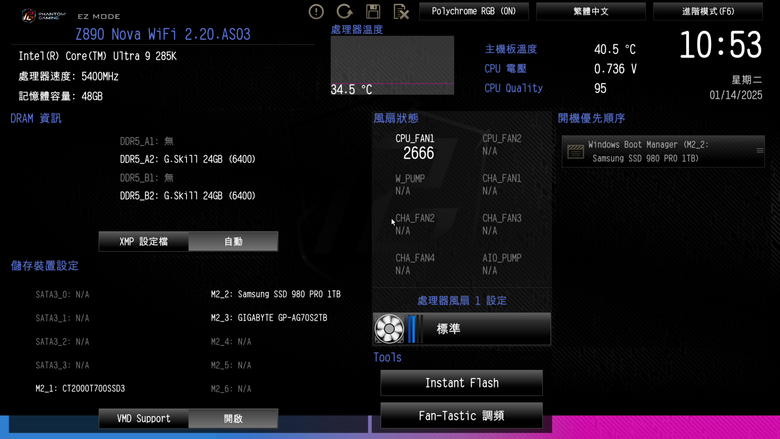Click the DRAM 資訊 section heading

(x=36, y=118)
